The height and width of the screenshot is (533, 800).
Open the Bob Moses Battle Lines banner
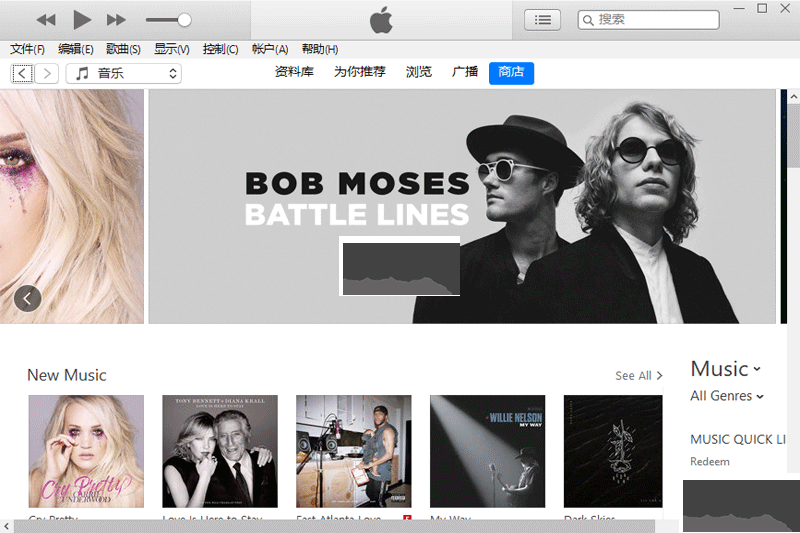(462, 207)
